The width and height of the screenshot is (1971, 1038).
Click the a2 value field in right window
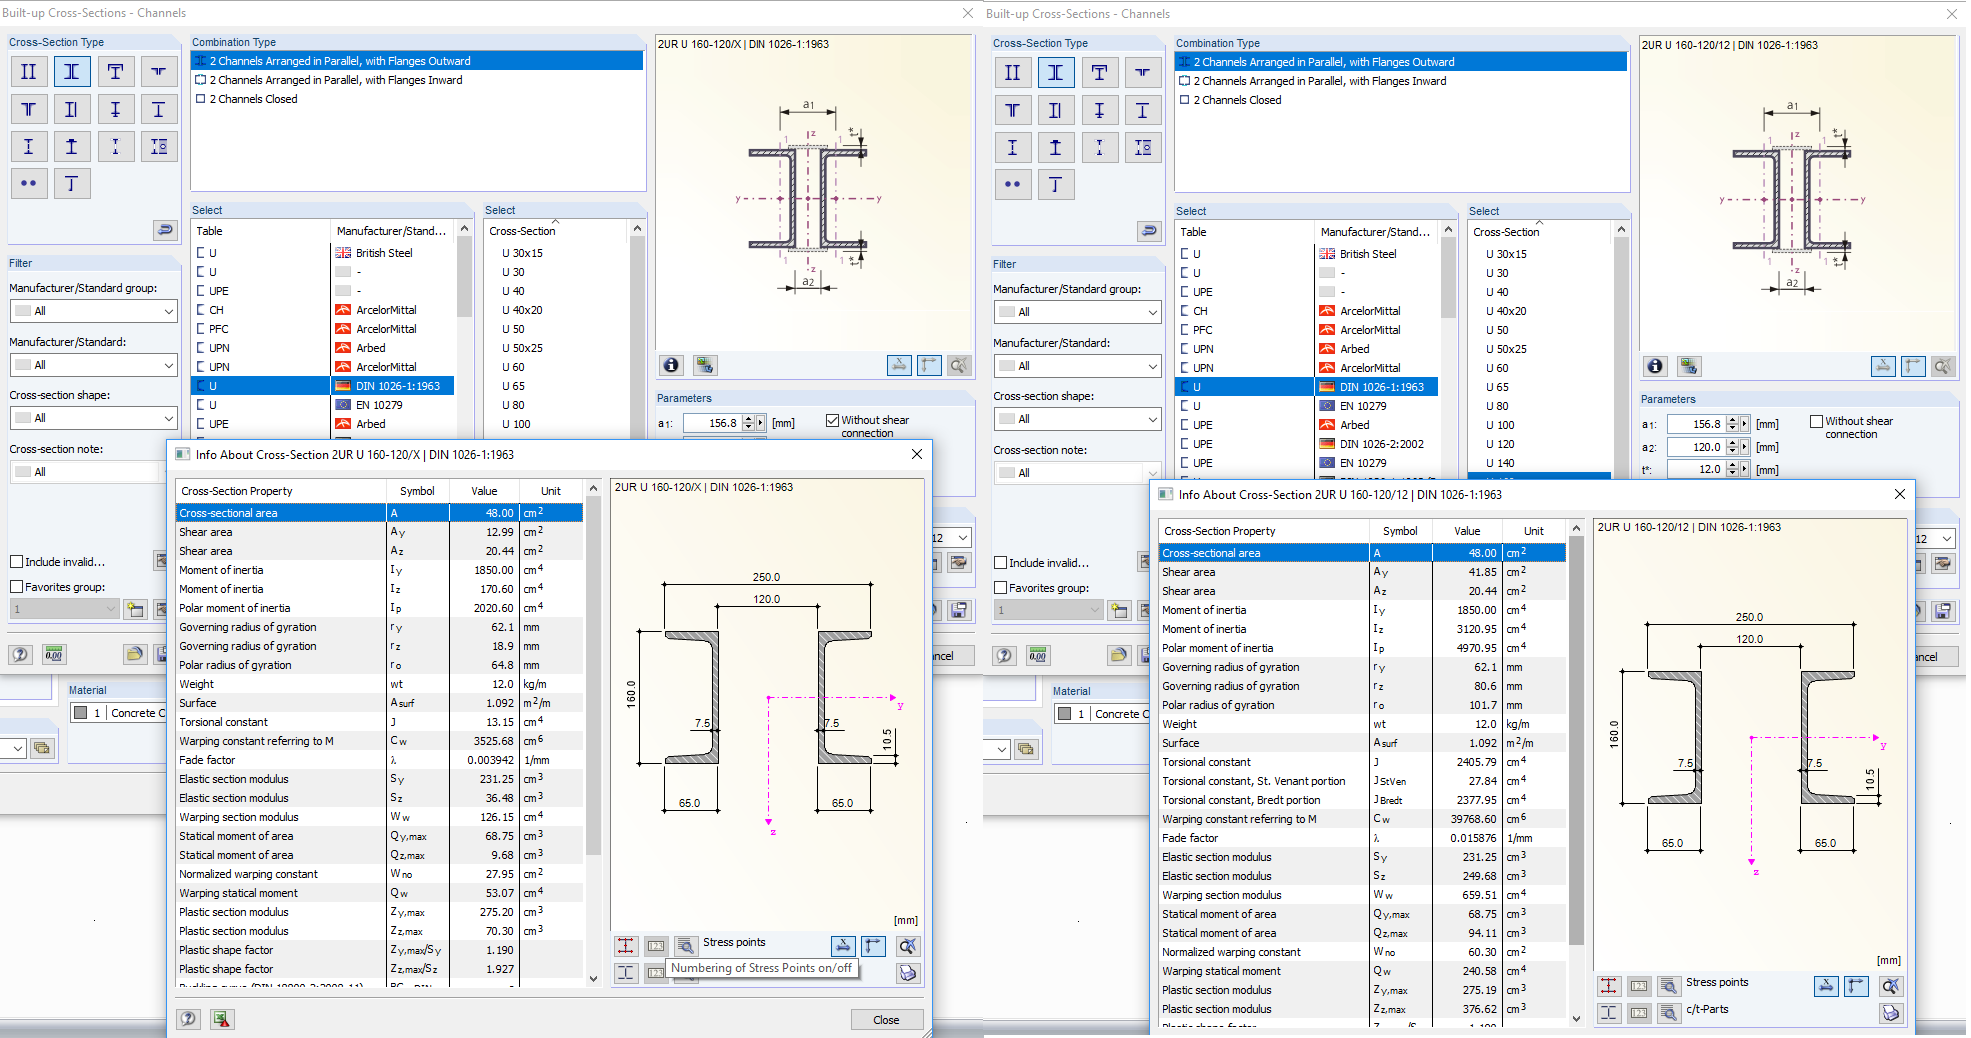1696,447
